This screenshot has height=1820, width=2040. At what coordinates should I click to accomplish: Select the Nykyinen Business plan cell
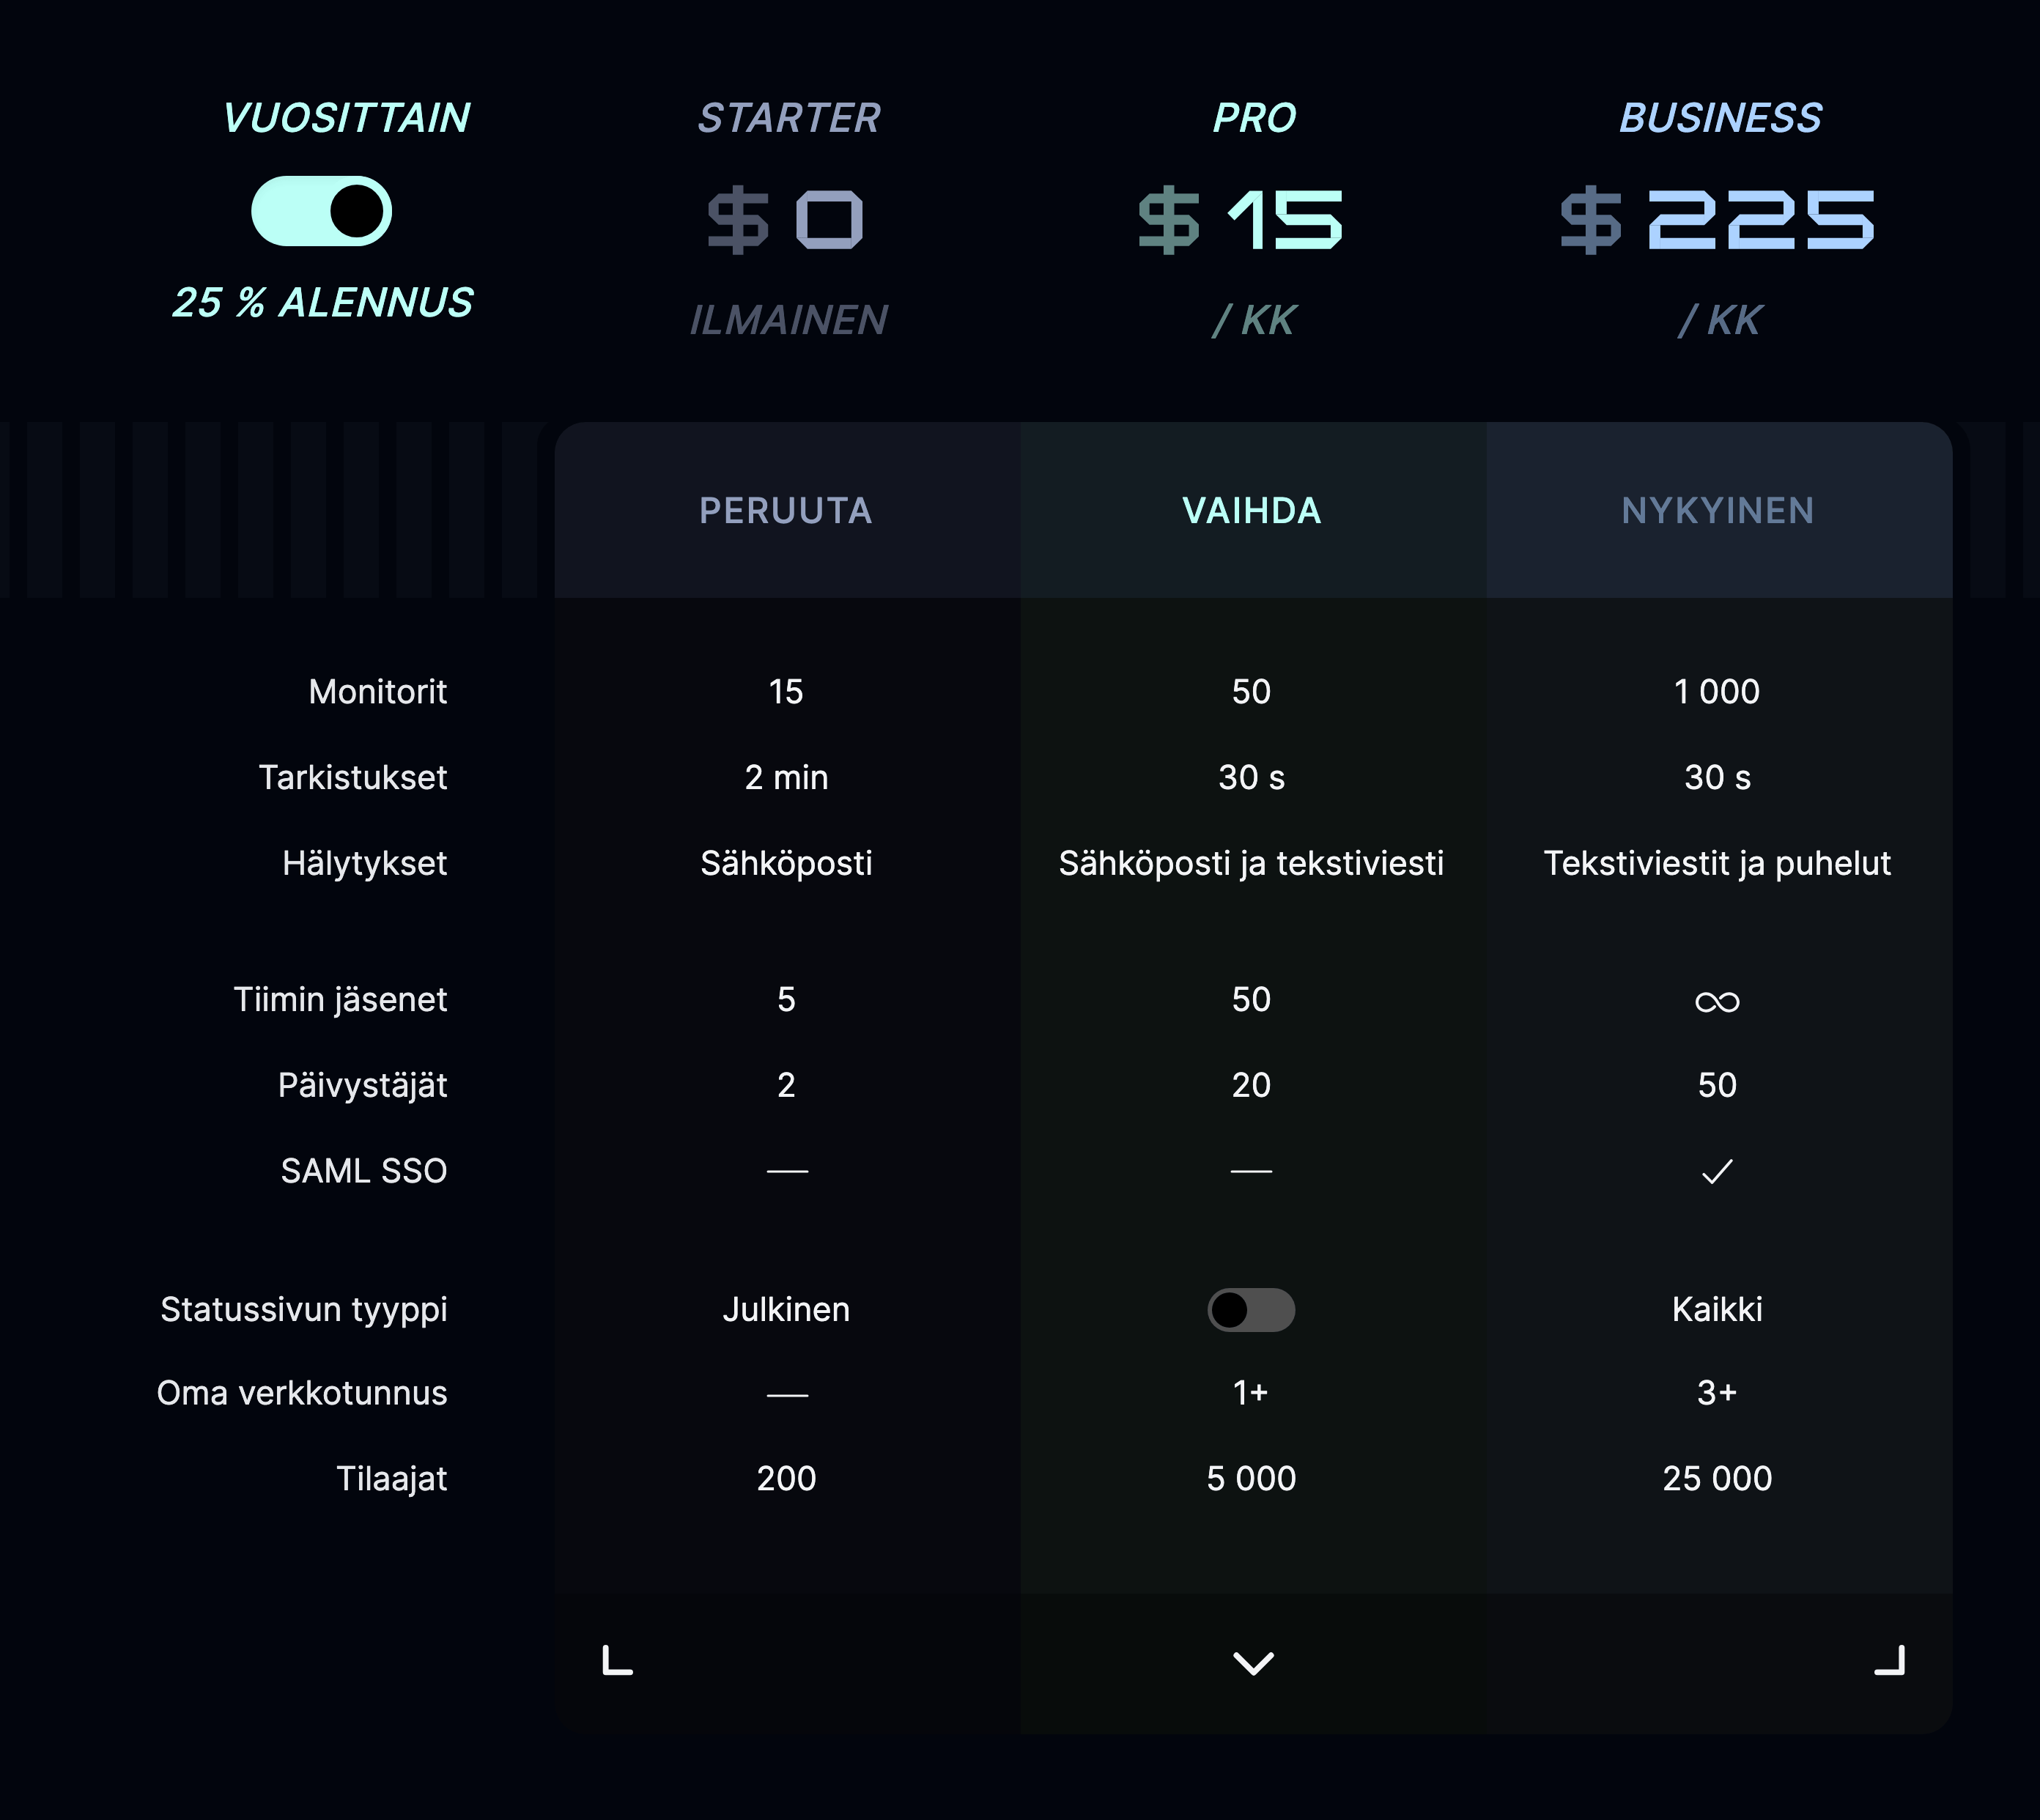1719,510
